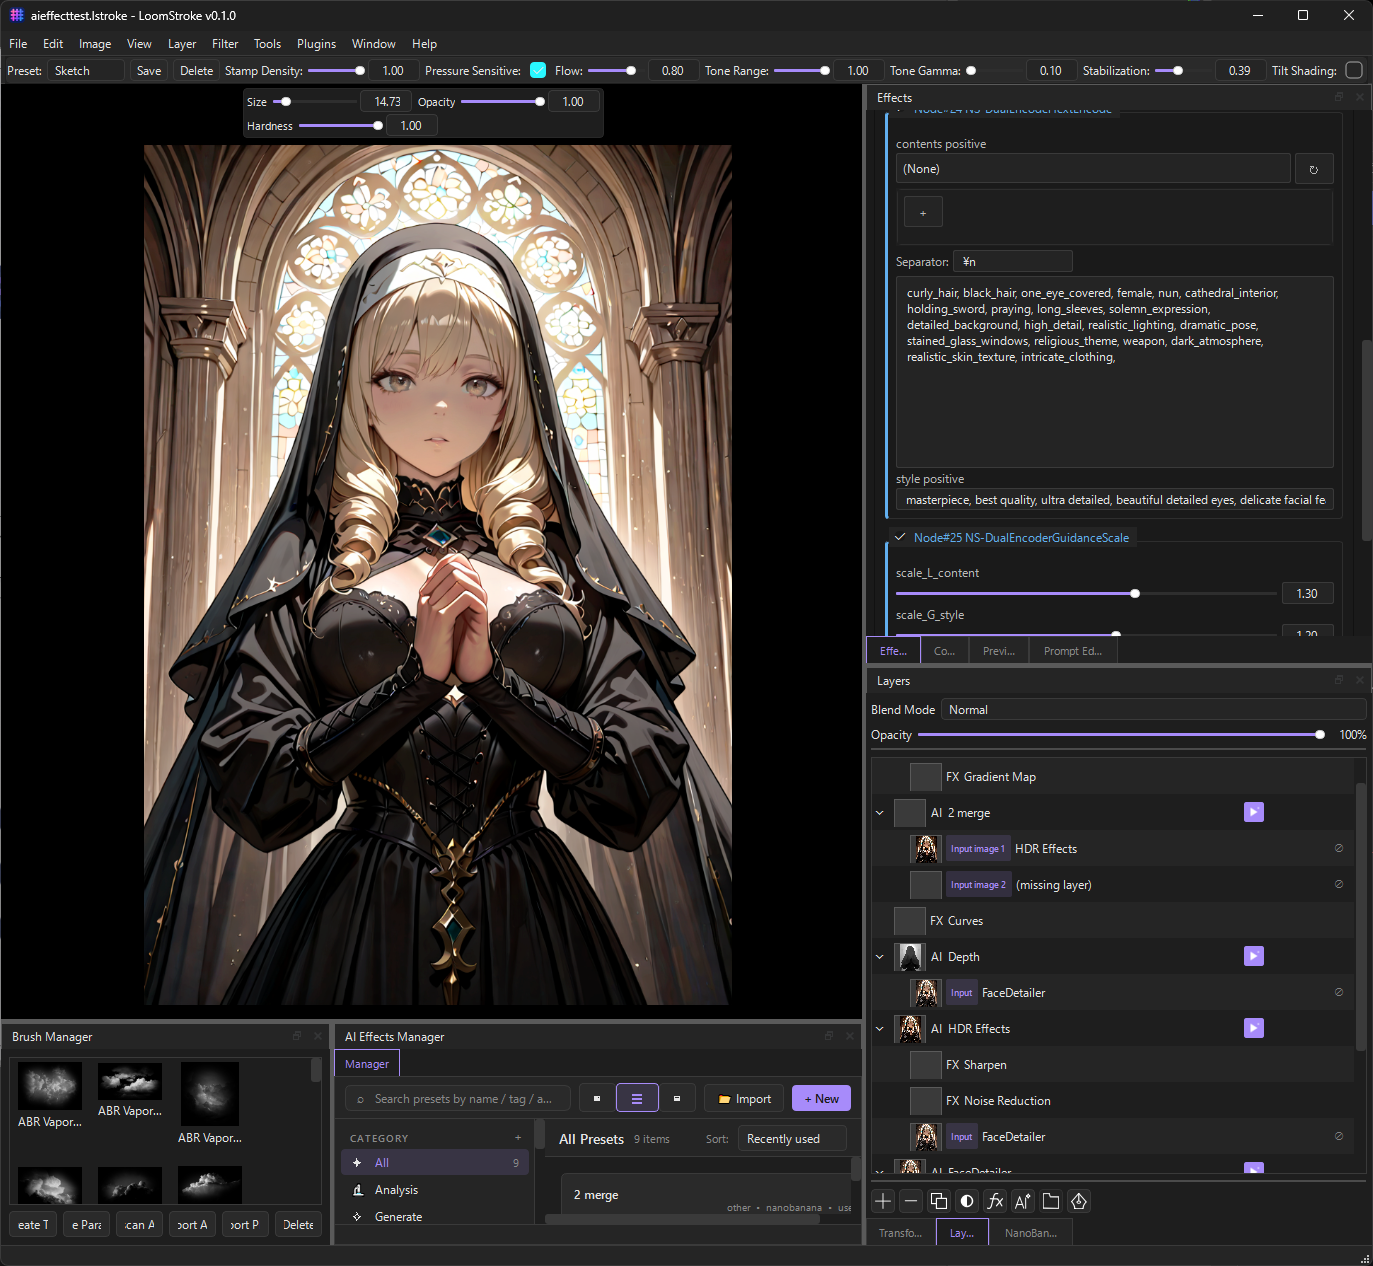Click the + New preset button
Image resolution: width=1373 pixels, height=1266 pixels.
[822, 1098]
